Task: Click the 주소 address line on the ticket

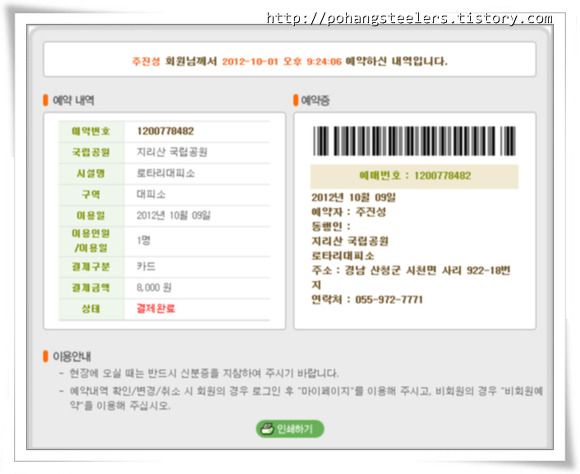Action: 411,278
